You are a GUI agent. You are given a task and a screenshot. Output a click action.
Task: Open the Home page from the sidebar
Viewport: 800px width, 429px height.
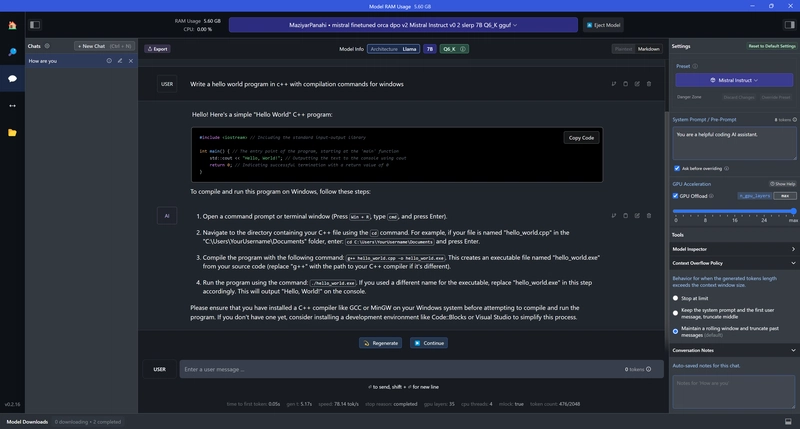click(12, 25)
